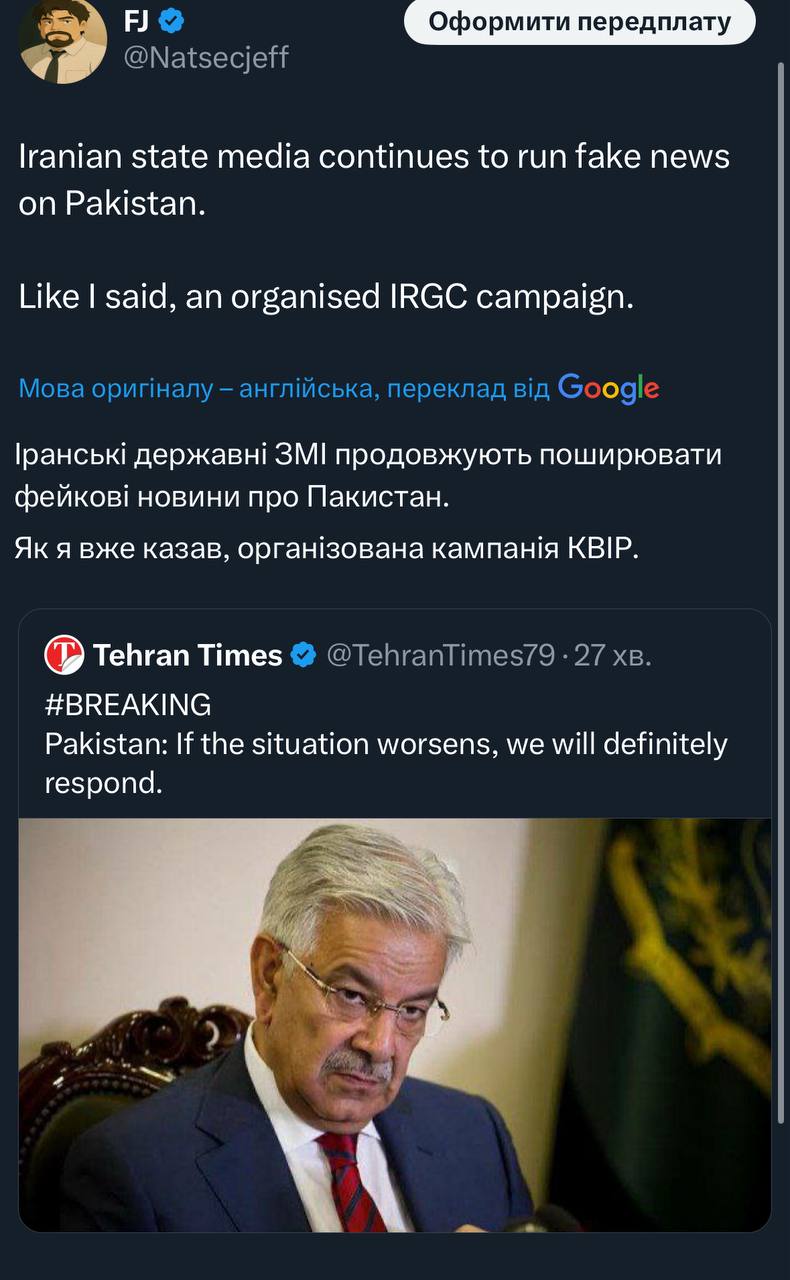Open the 27 хв. timestamp of the quoted post

(612, 655)
